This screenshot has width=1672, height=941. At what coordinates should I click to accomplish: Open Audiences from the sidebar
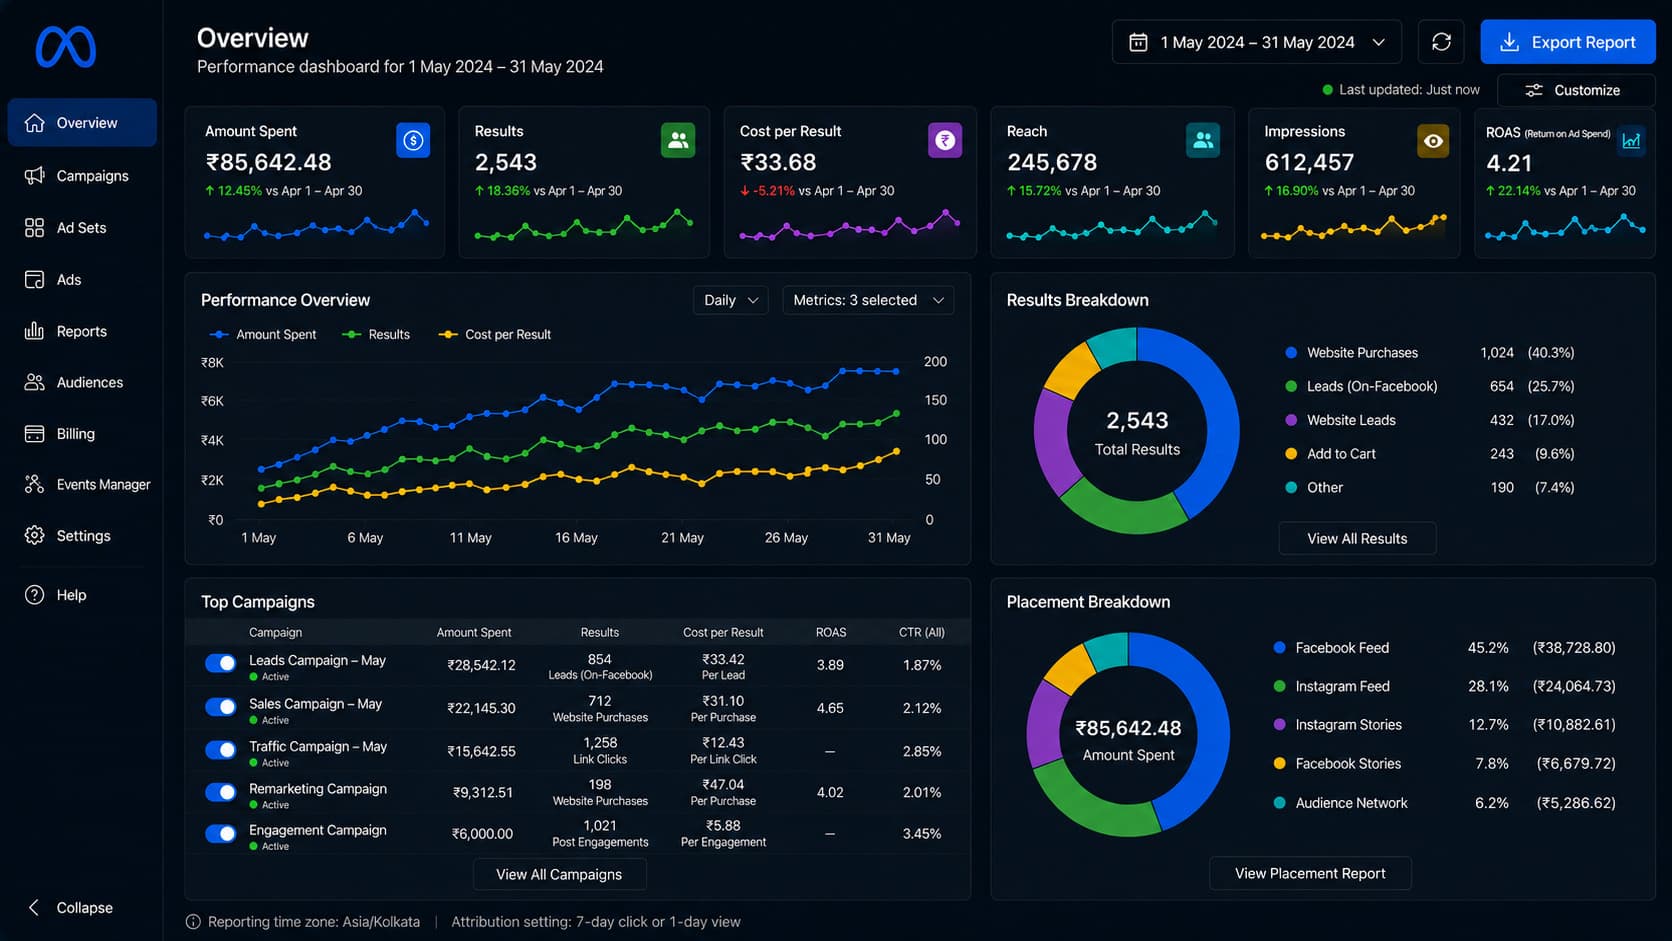[x=82, y=382]
